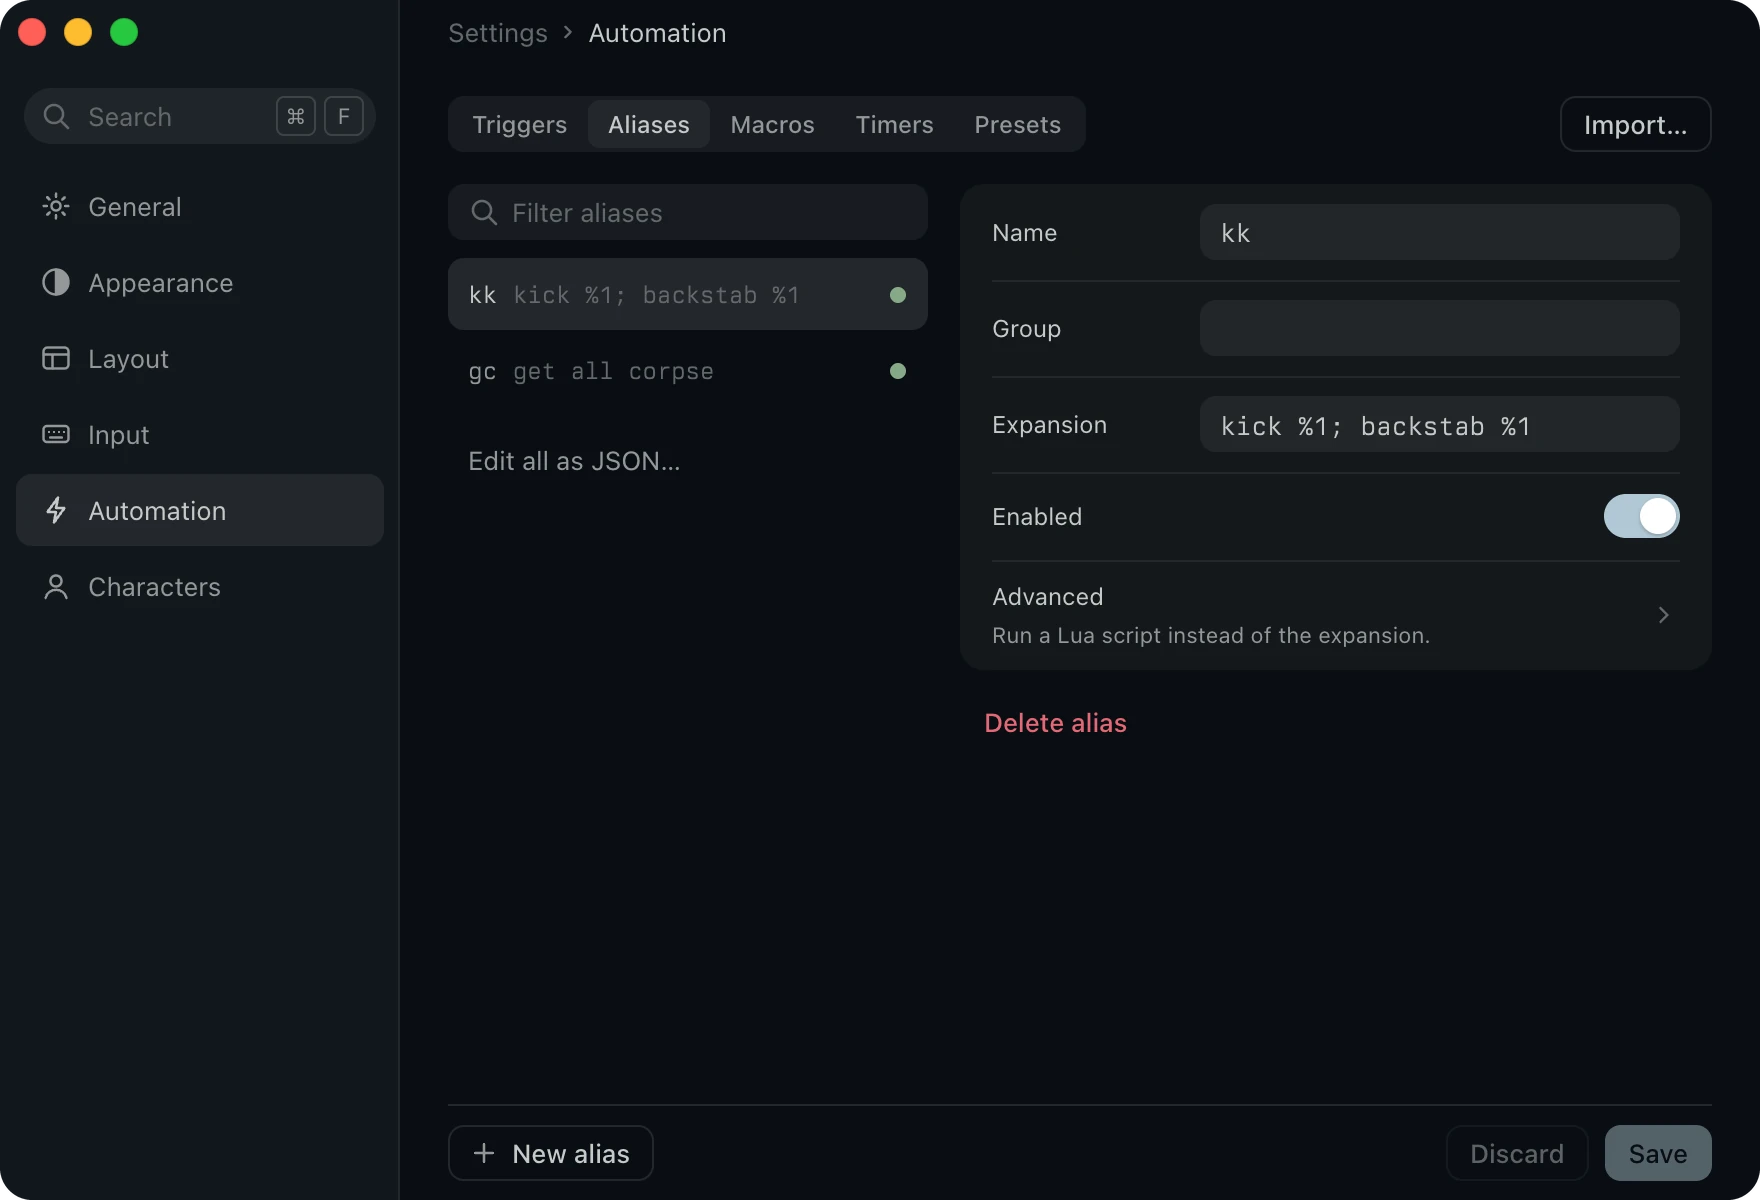Go to the Timers tab
Screen dimensions: 1760x1200
click(x=895, y=125)
